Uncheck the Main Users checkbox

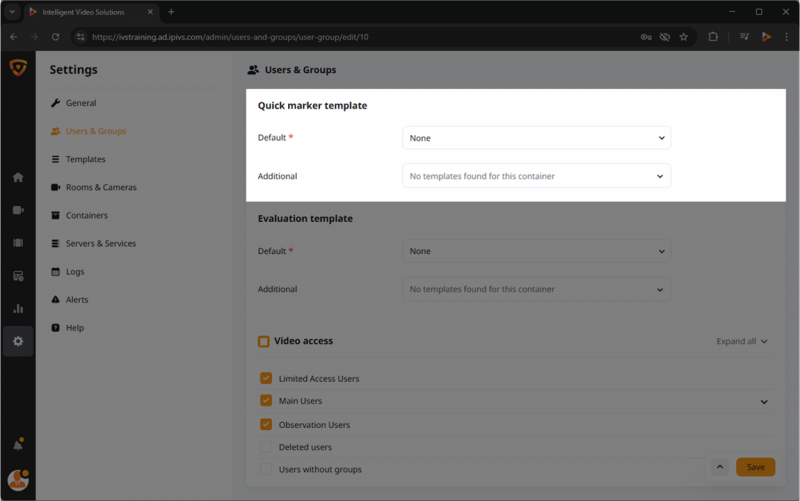(266, 400)
